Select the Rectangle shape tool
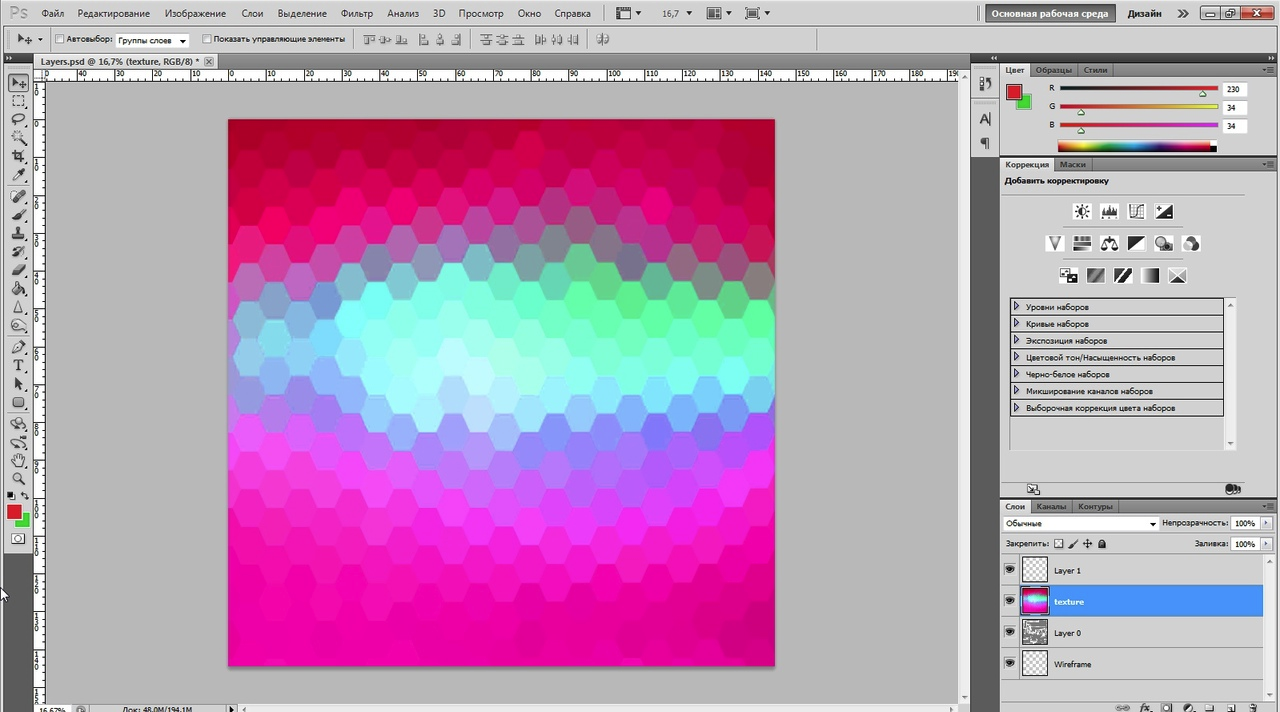This screenshot has width=1280, height=712. tap(18, 403)
